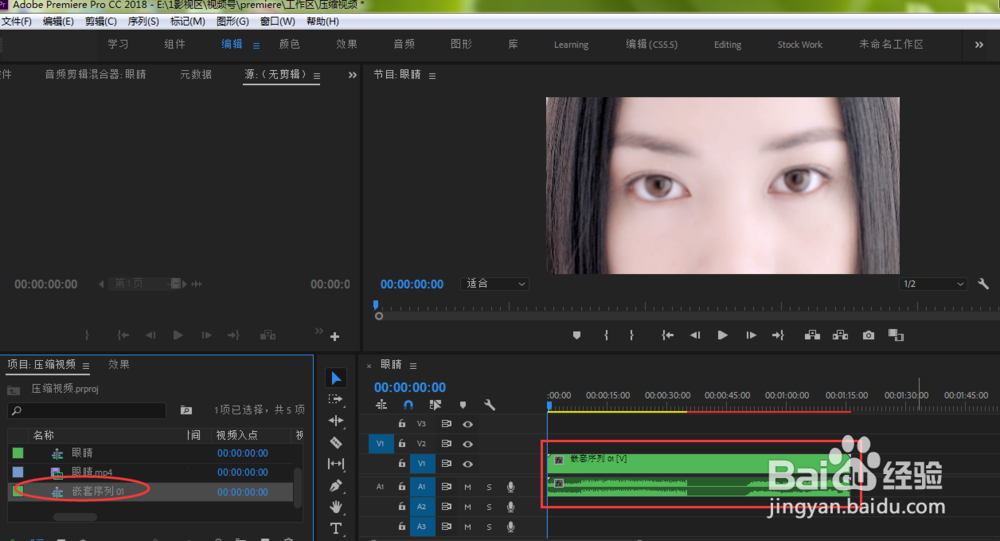This screenshot has height=541, width=1000.
Task: Add a marker in the timeline
Action: coord(463,404)
